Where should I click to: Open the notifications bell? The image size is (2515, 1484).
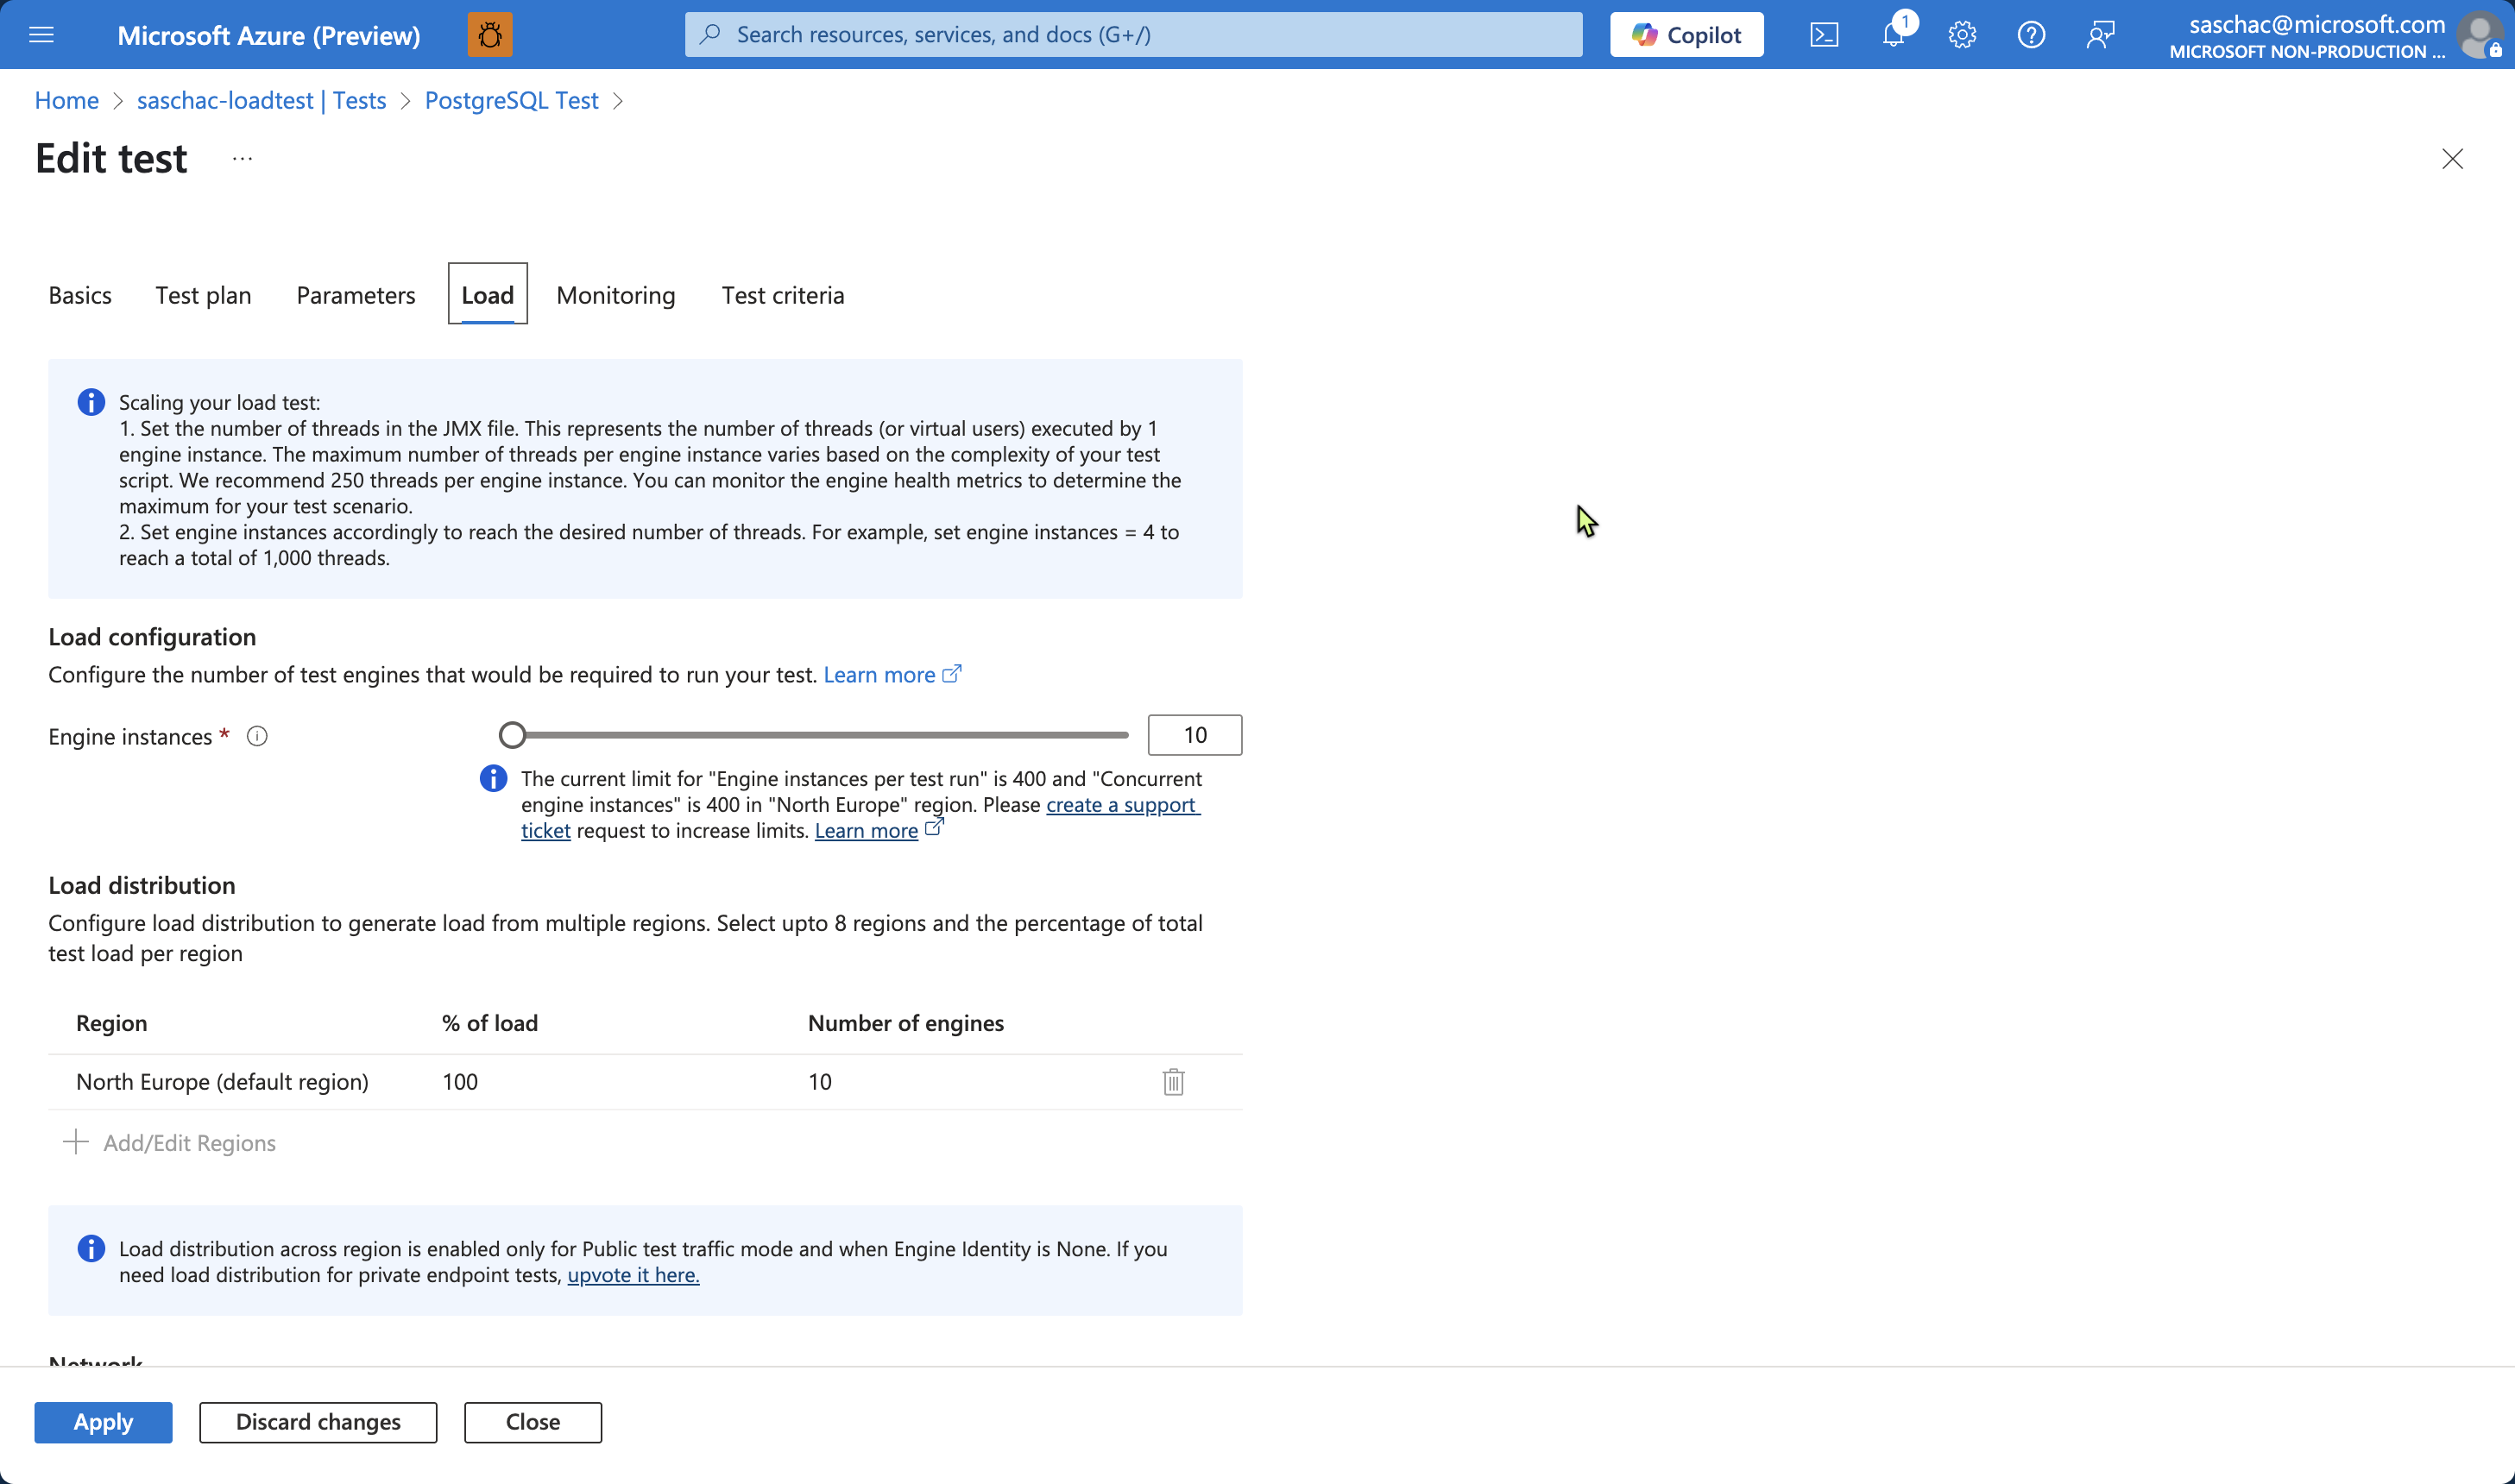coord(1893,35)
